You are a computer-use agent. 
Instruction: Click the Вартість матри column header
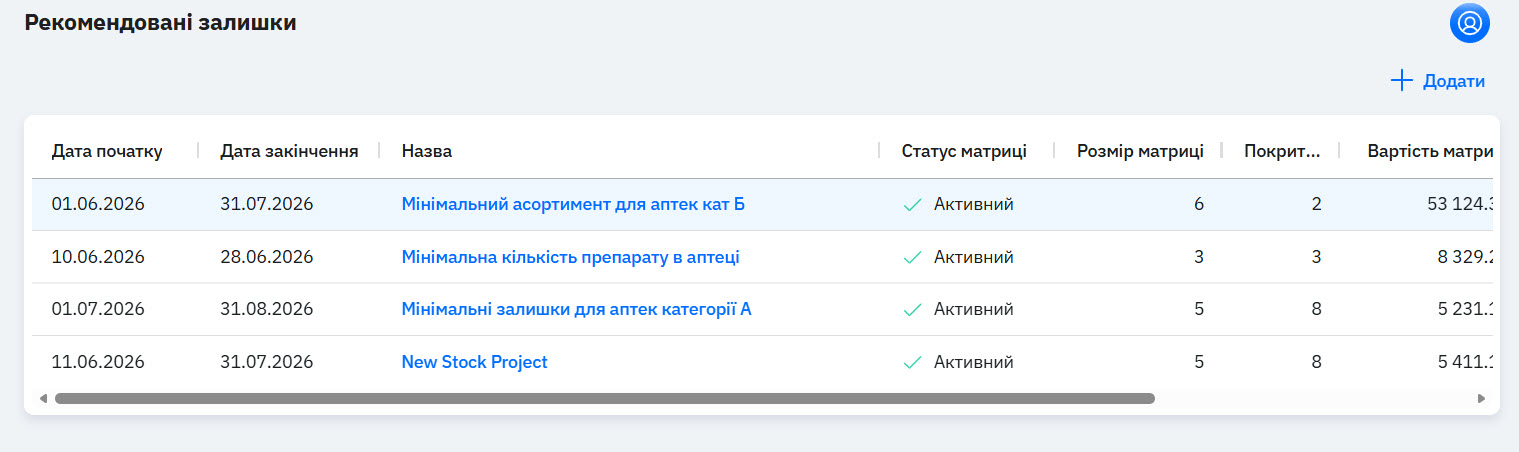tap(1430, 151)
